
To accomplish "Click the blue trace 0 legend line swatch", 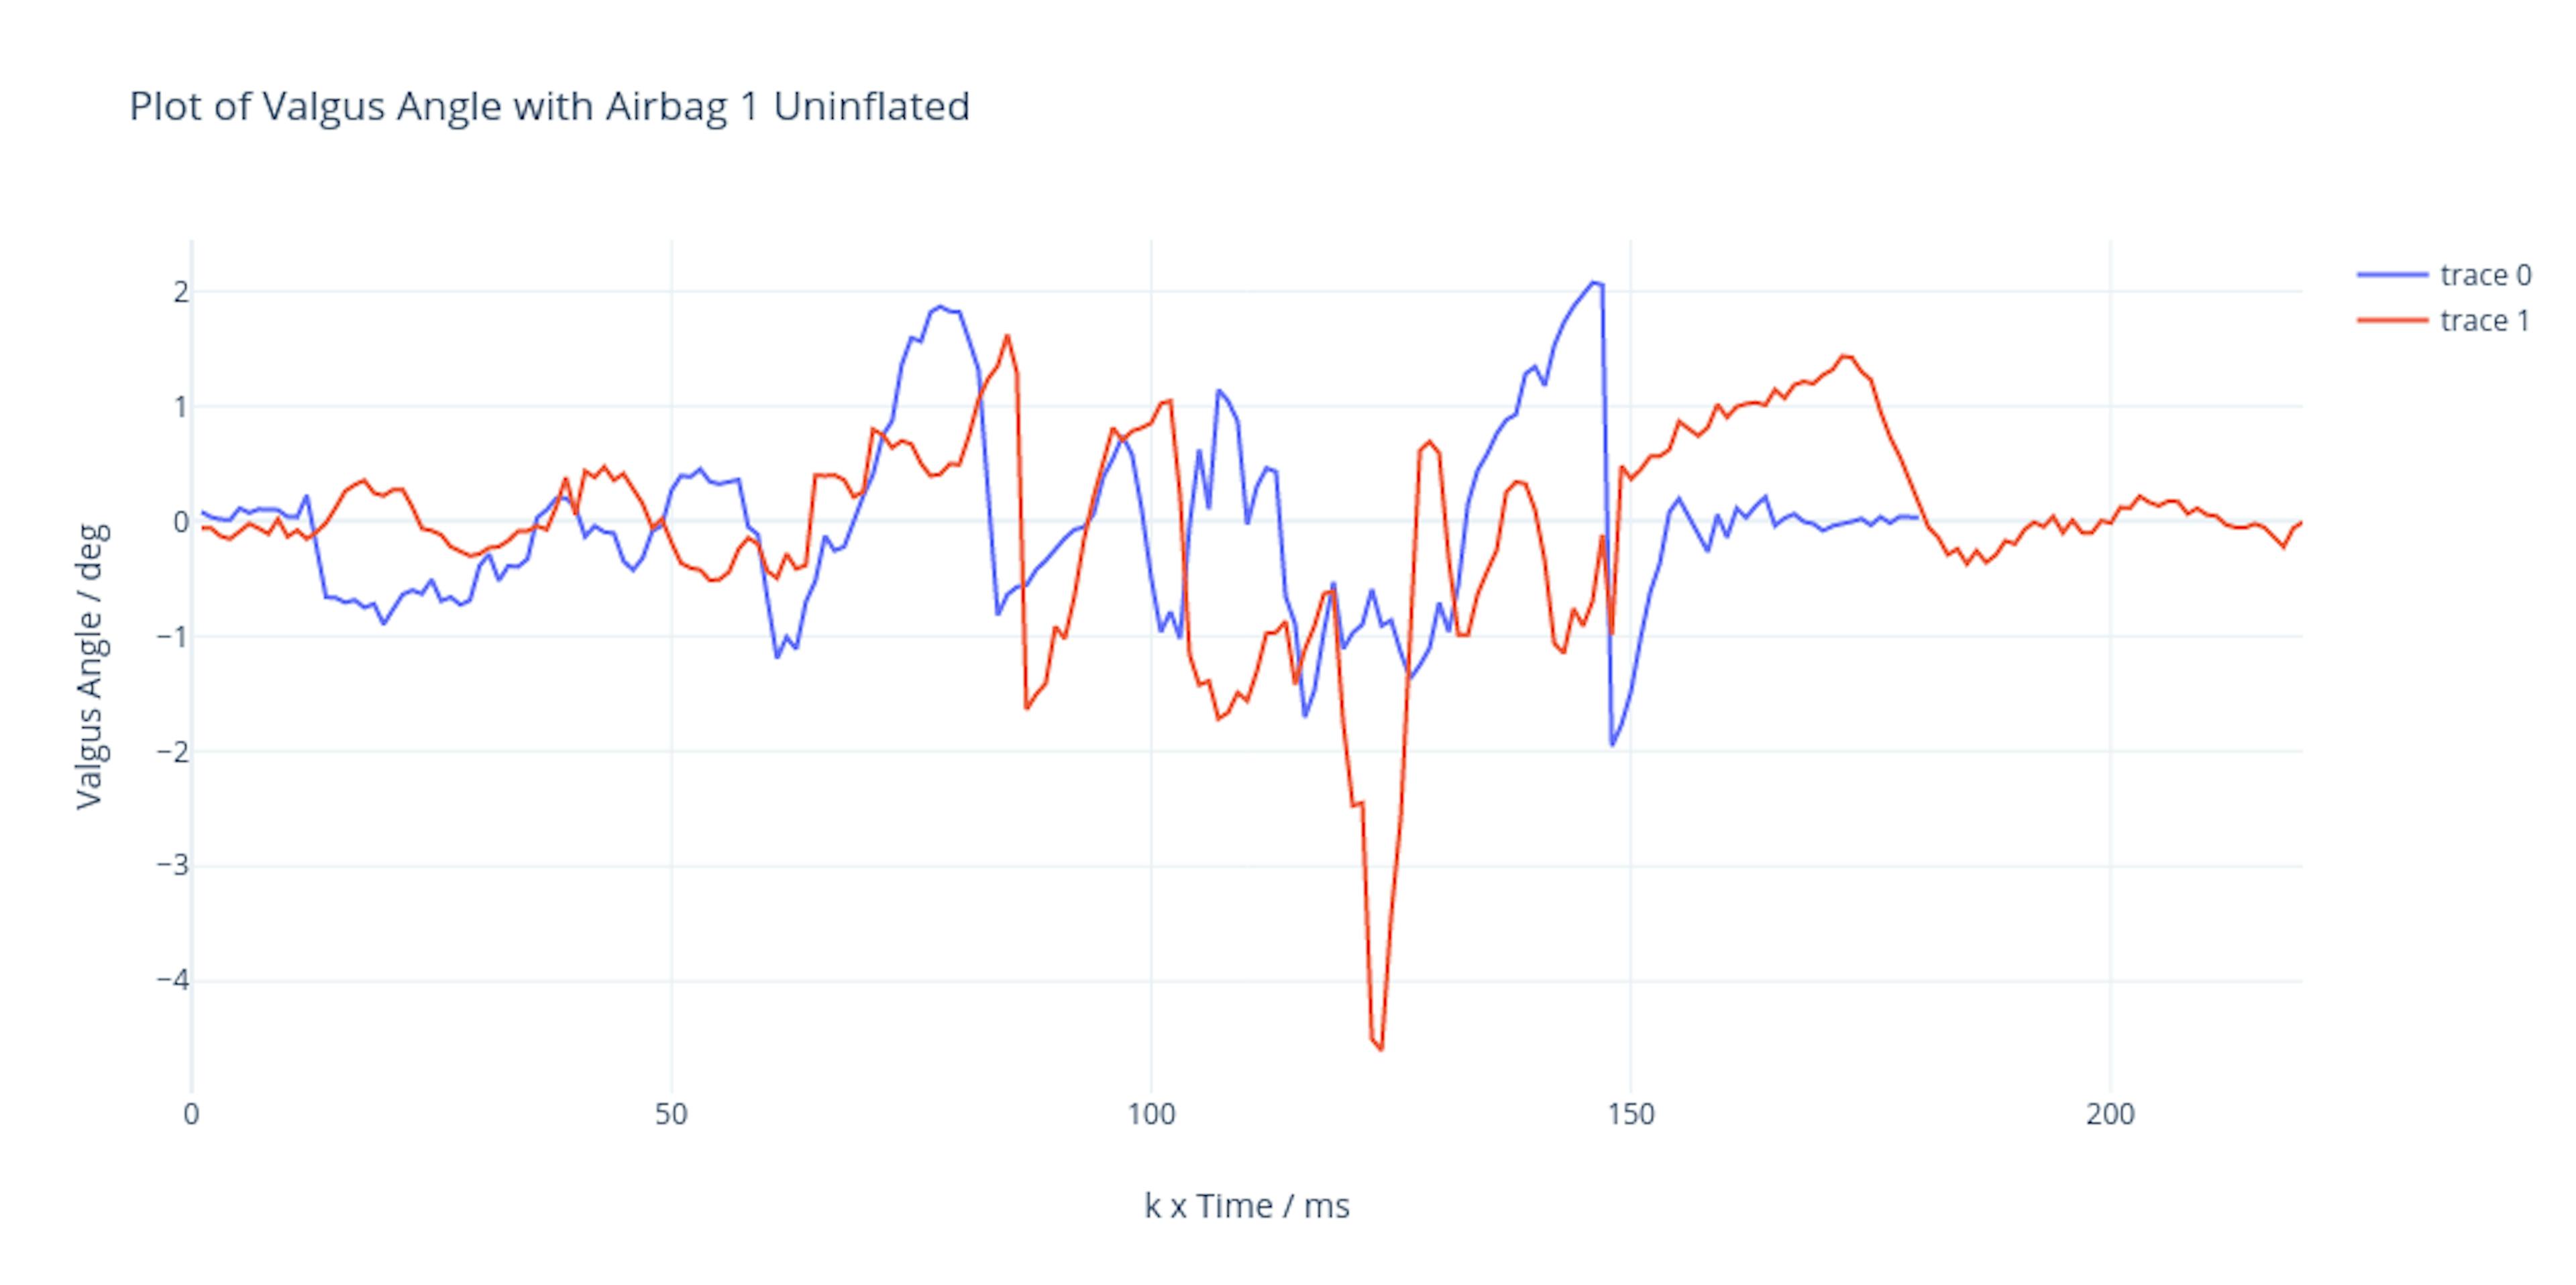I will click(x=2392, y=275).
